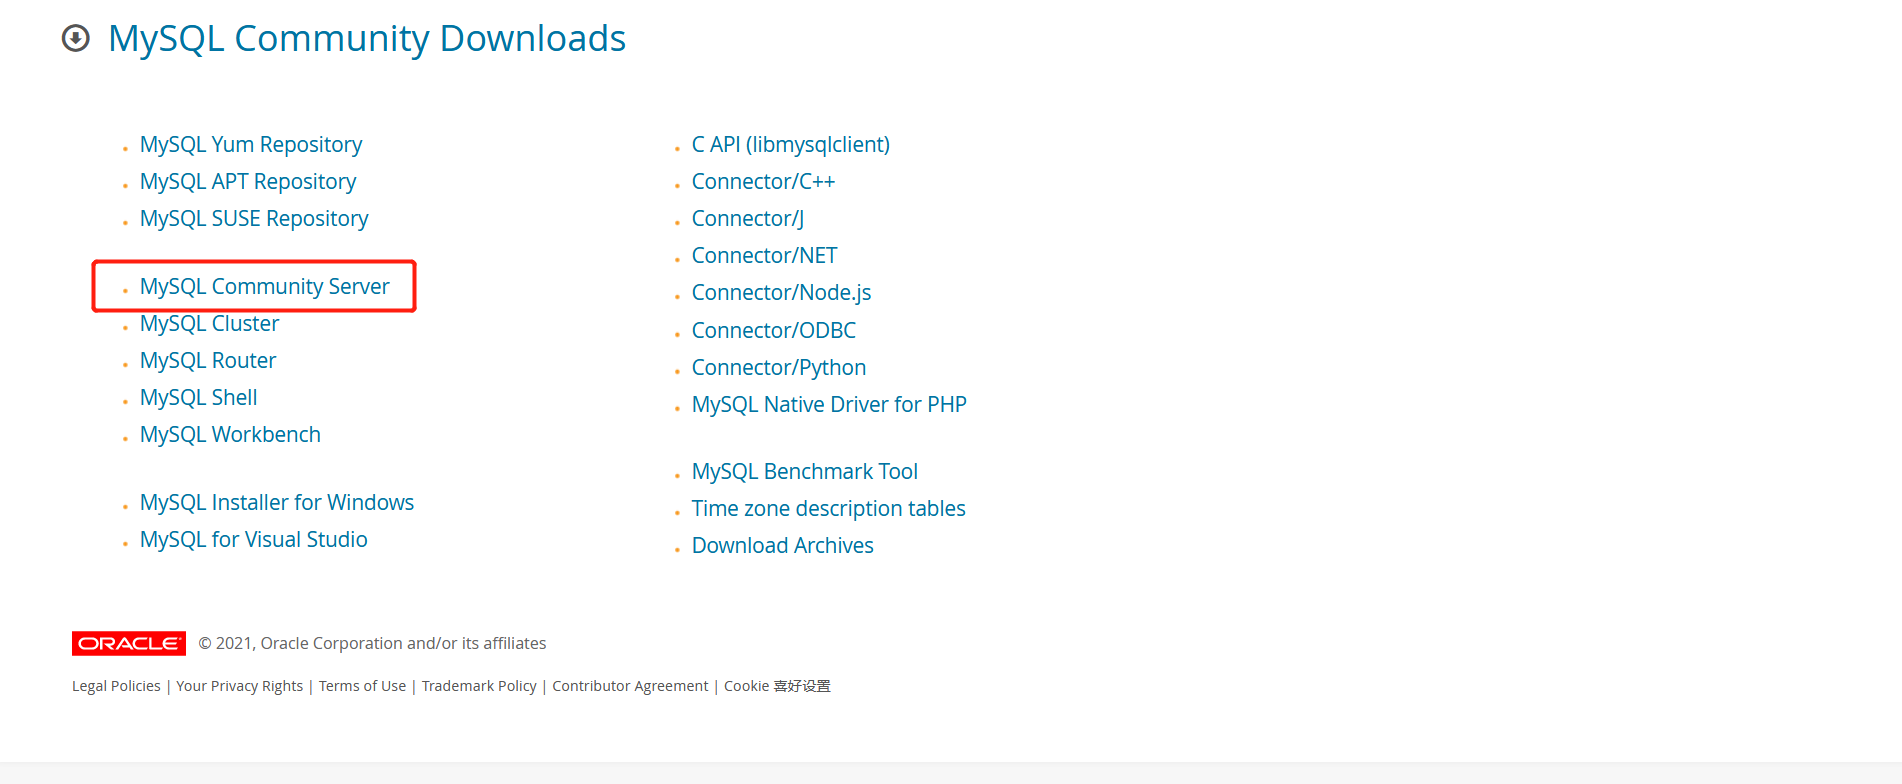Open the Connector/NET link
Viewport: 1902px width, 784px height.
click(x=764, y=256)
